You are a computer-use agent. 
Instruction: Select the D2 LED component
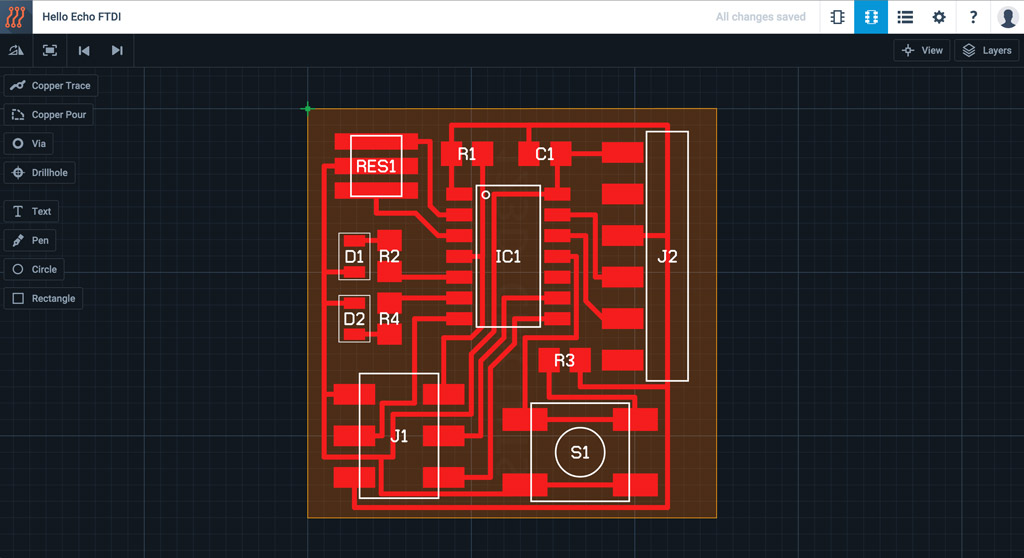(x=354, y=319)
